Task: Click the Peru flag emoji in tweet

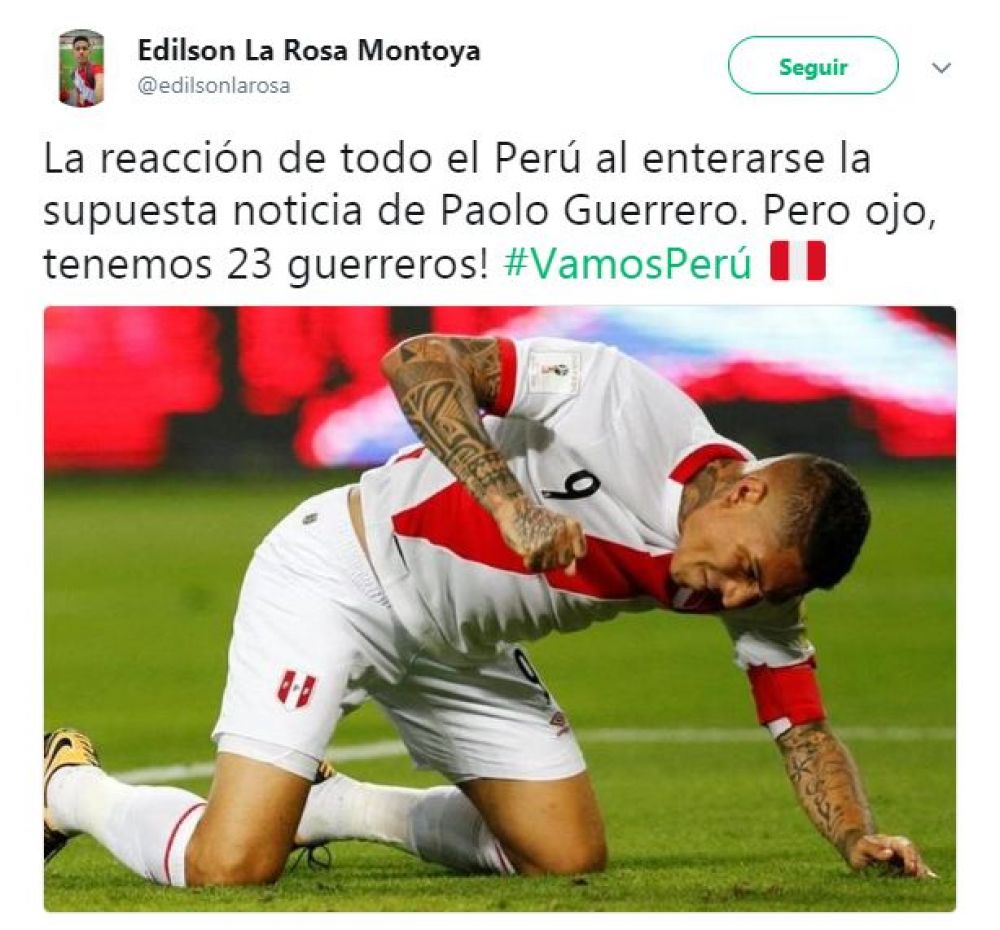Action: pos(798,261)
